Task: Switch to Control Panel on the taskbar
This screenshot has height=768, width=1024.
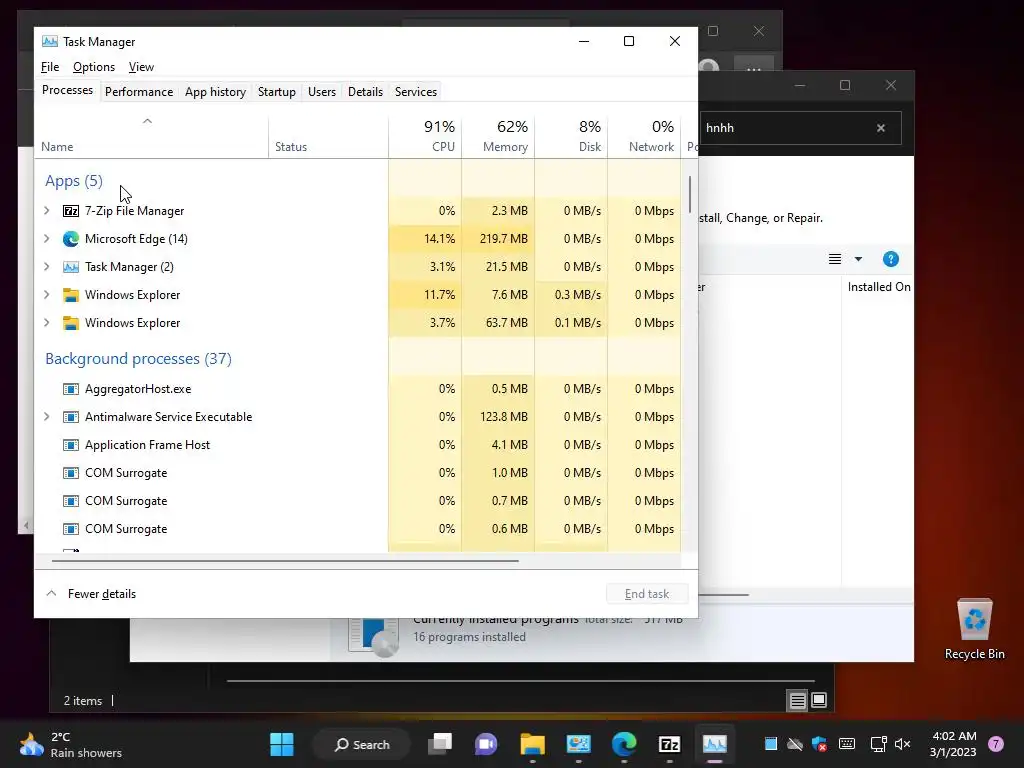Action: pyautogui.click(x=579, y=744)
